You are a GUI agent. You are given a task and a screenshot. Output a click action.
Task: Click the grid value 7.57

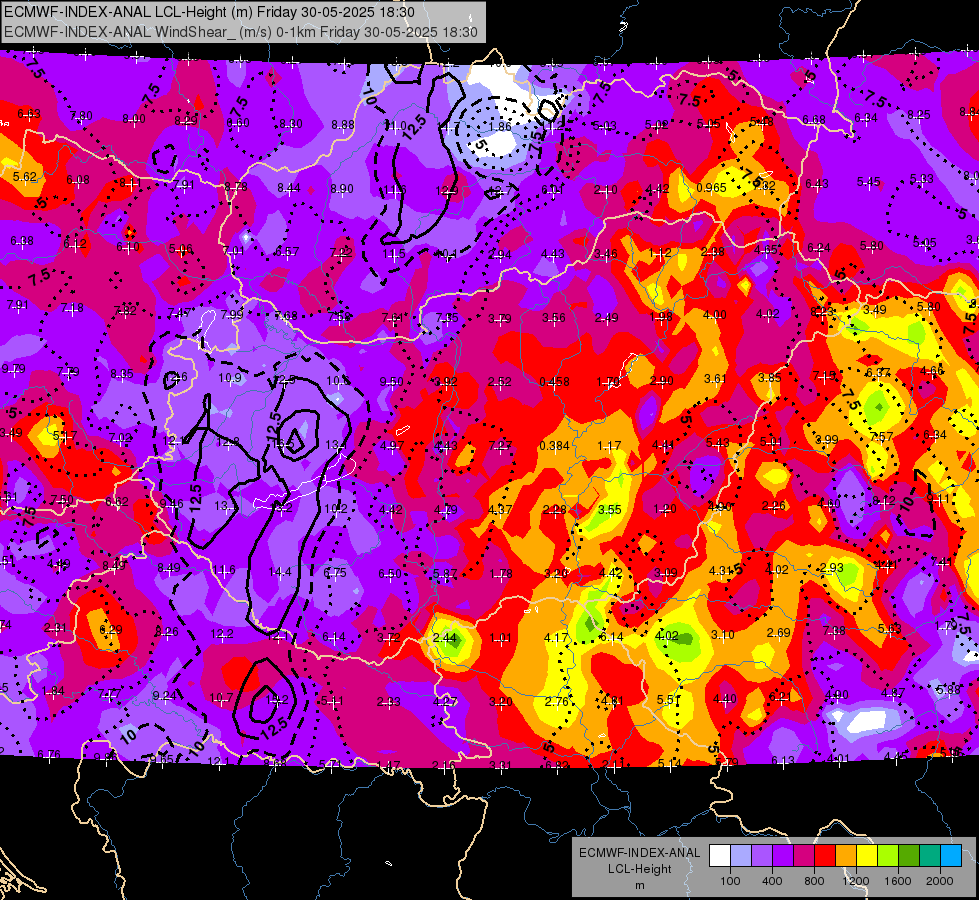coord(881,437)
